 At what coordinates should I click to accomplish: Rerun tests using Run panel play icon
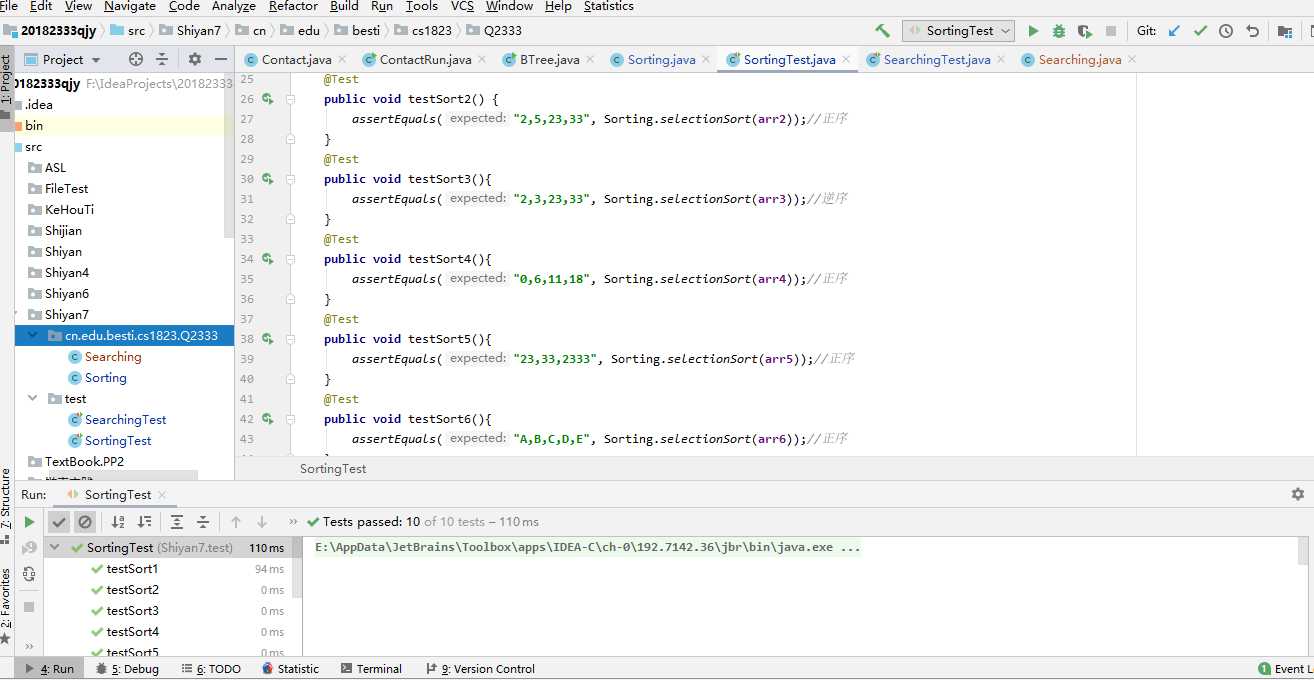tap(29, 522)
